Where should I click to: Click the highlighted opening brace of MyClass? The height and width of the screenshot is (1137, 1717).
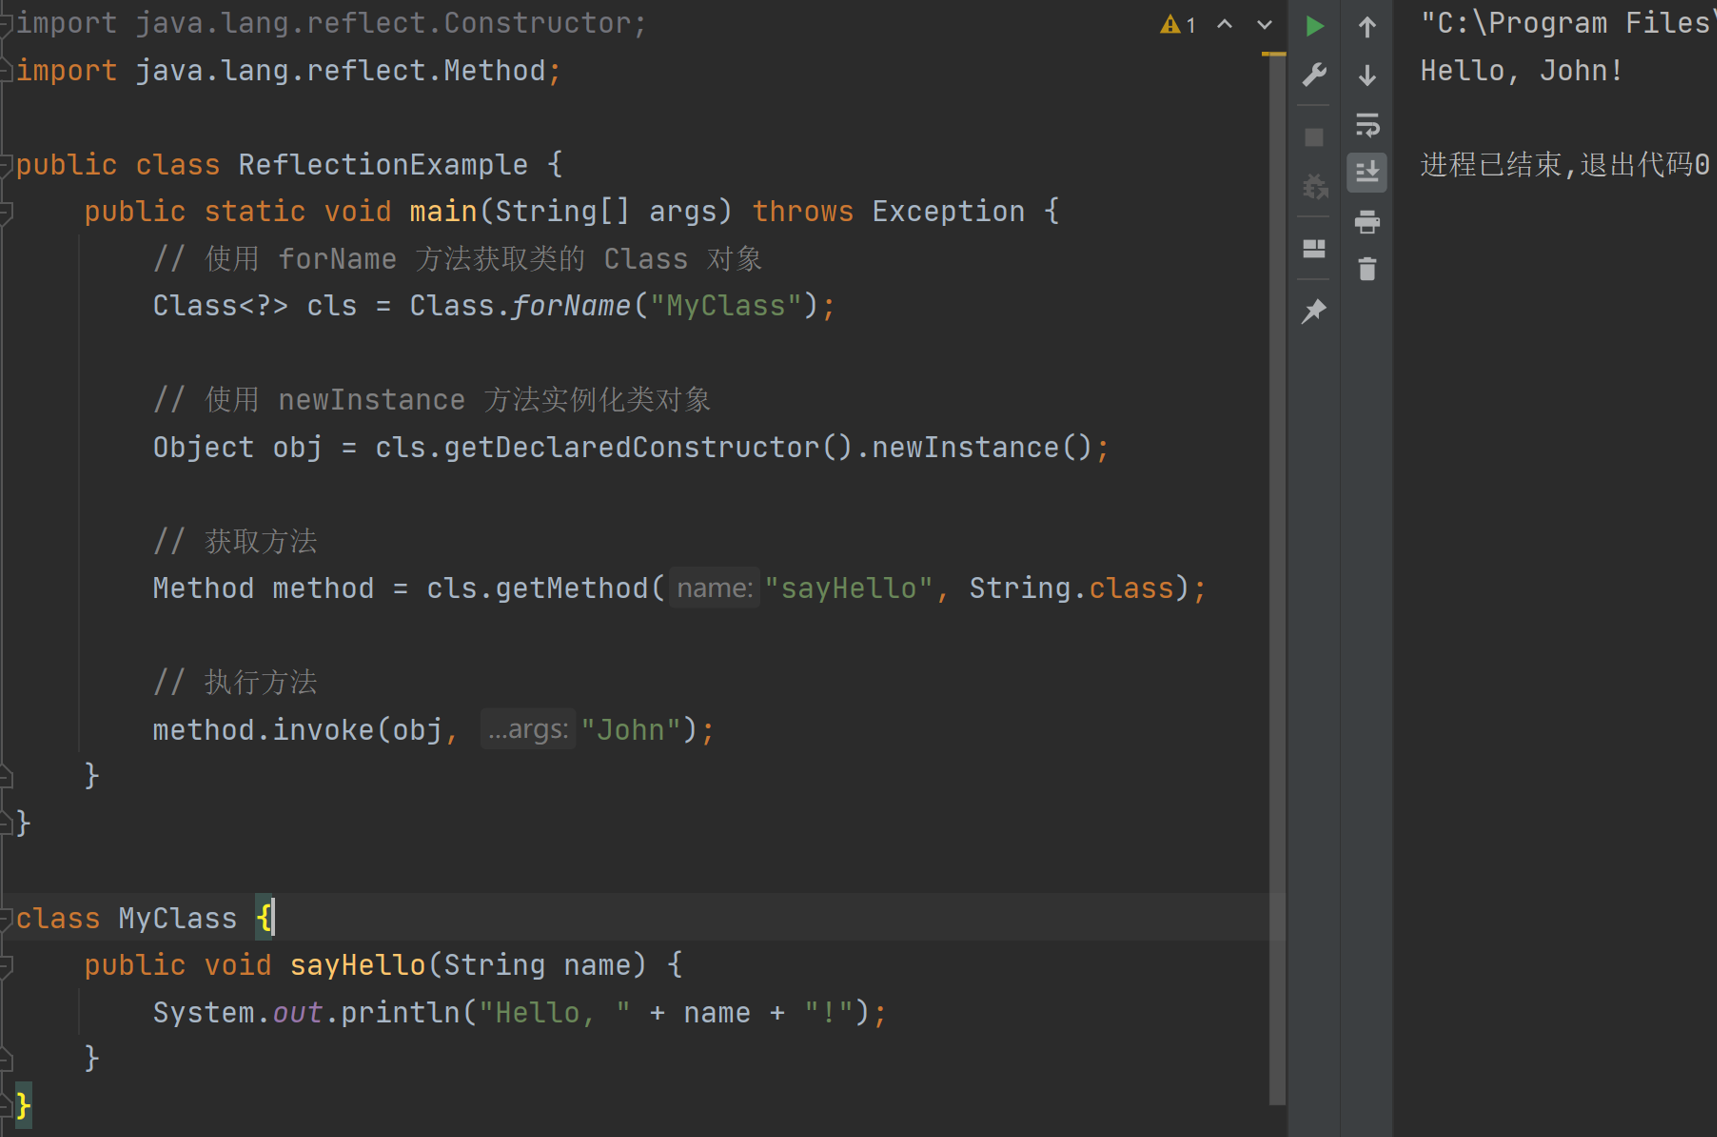point(263,918)
